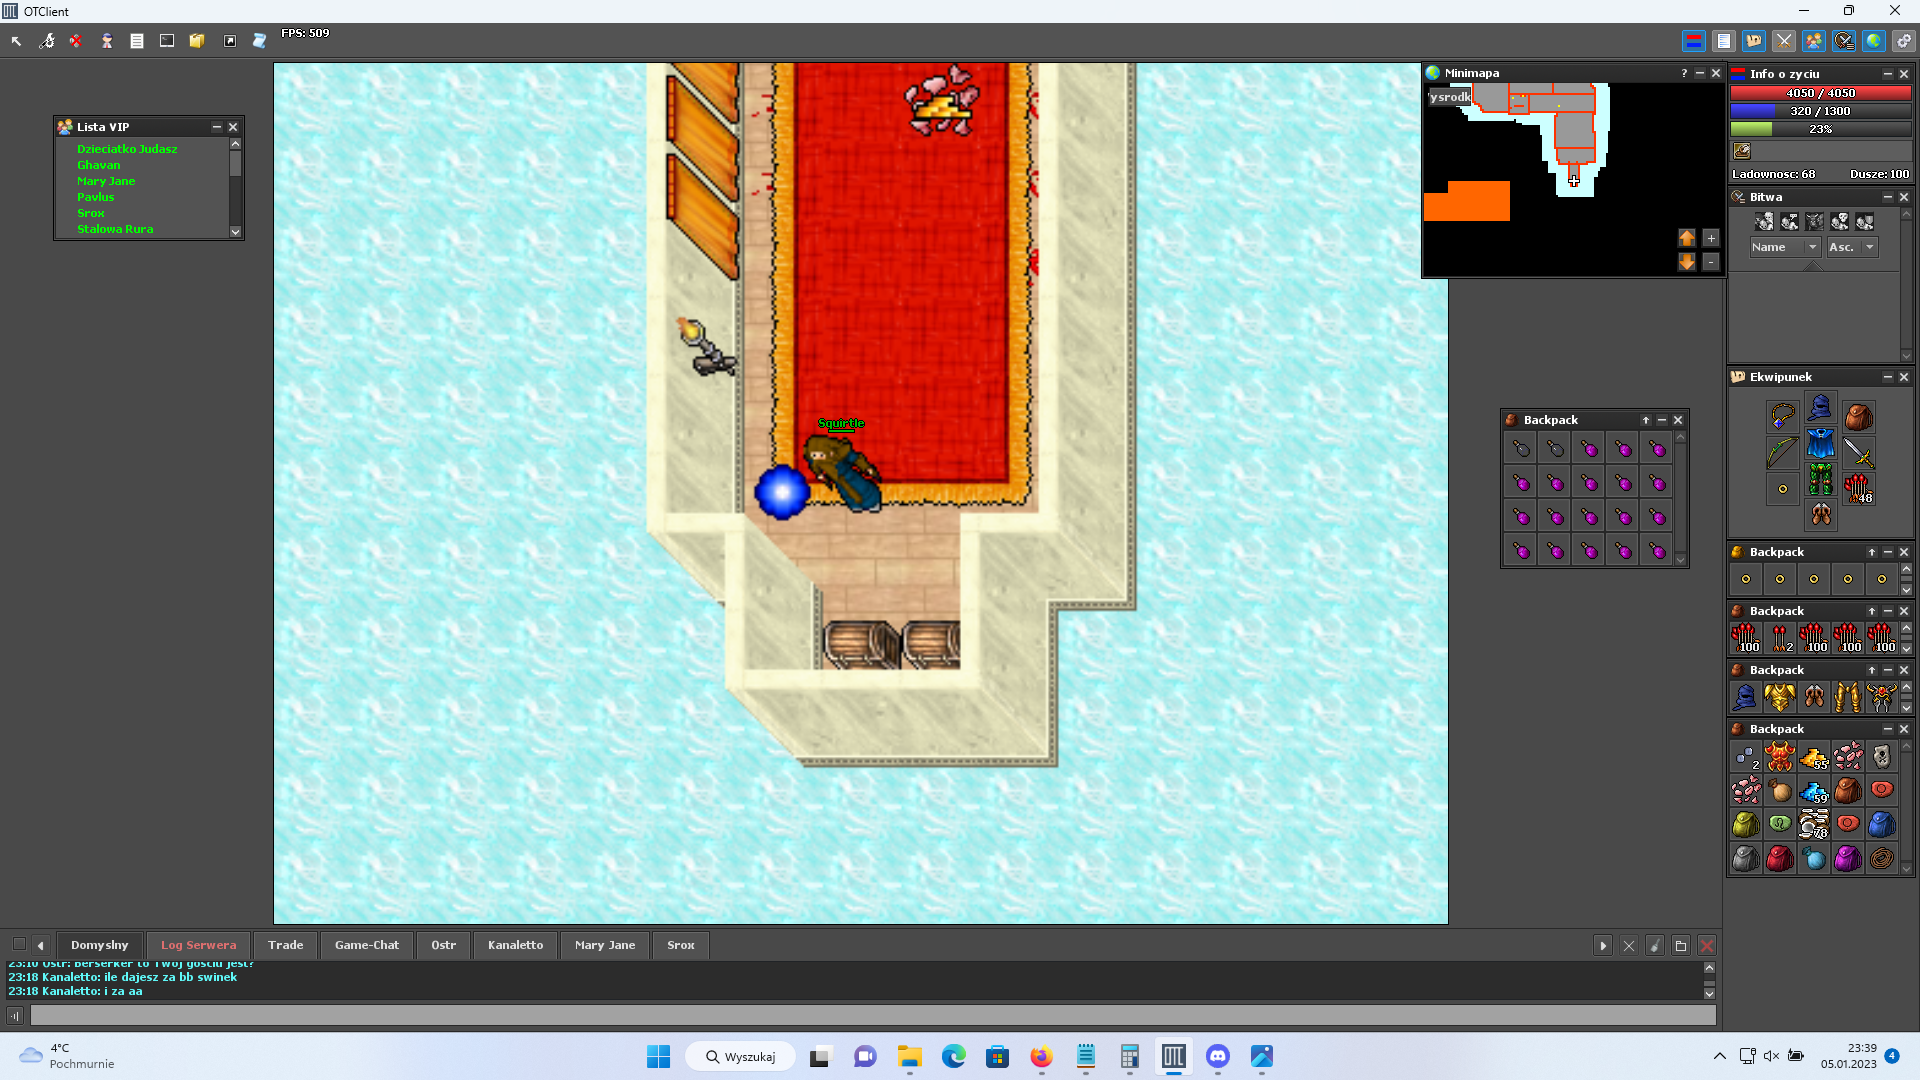This screenshot has width=1920, height=1080.
Task: Click the red X close channel button
Action: pos(1707,945)
